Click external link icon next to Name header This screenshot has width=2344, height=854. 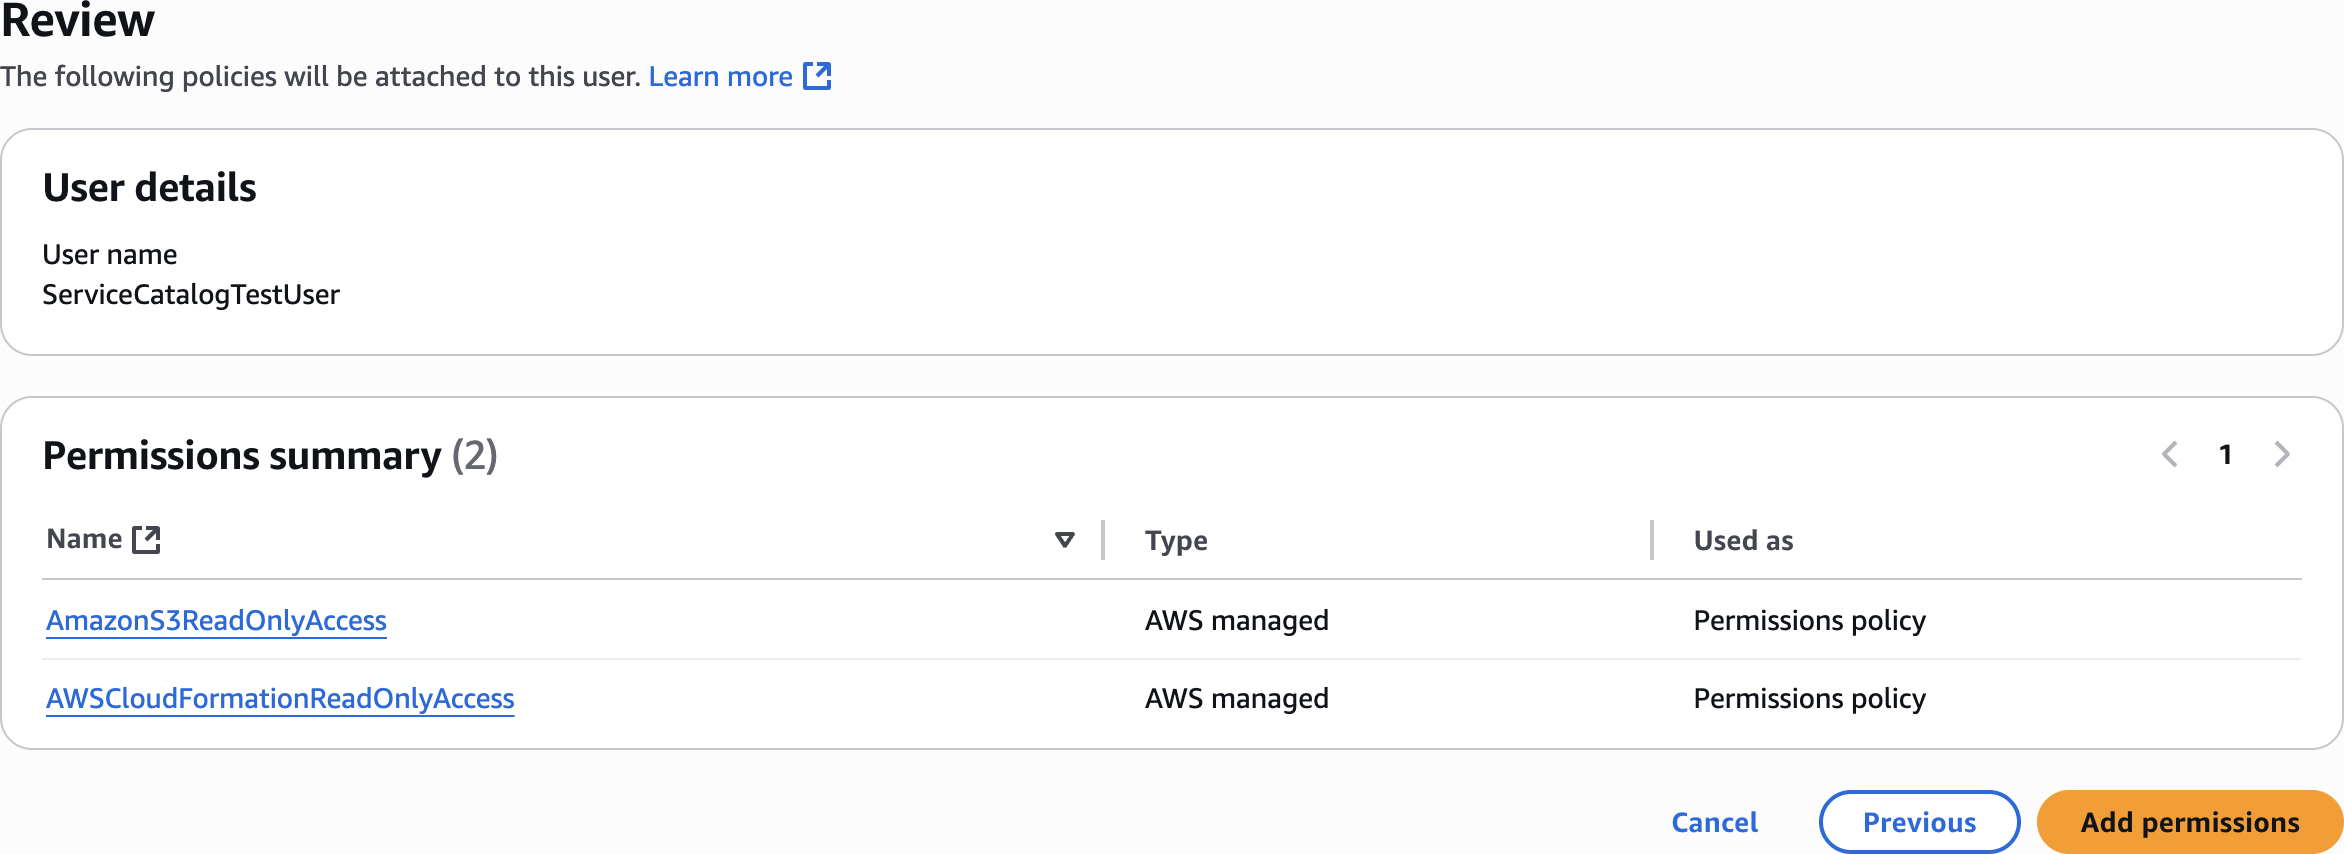(x=147, y=540)
